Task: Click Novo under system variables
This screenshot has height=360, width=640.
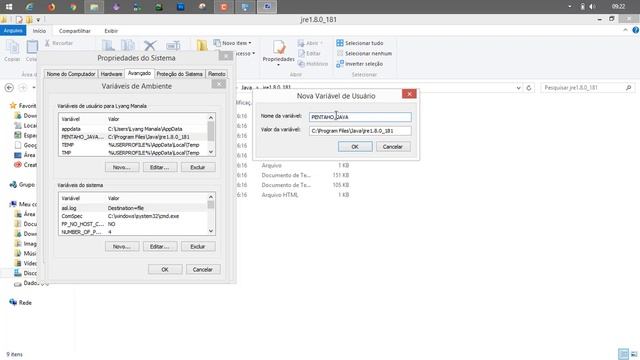Action: [122, 247]
